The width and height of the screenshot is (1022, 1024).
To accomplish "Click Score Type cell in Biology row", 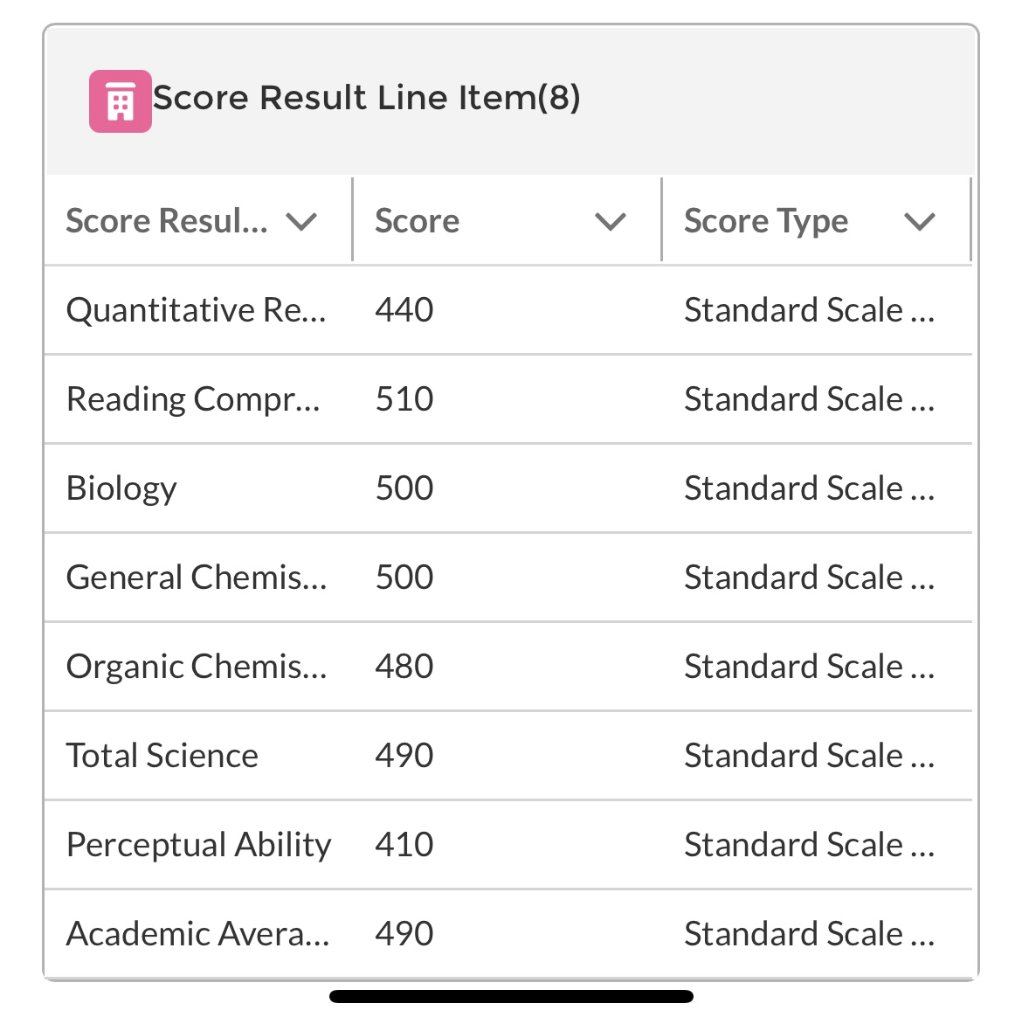I will [810, 488].
